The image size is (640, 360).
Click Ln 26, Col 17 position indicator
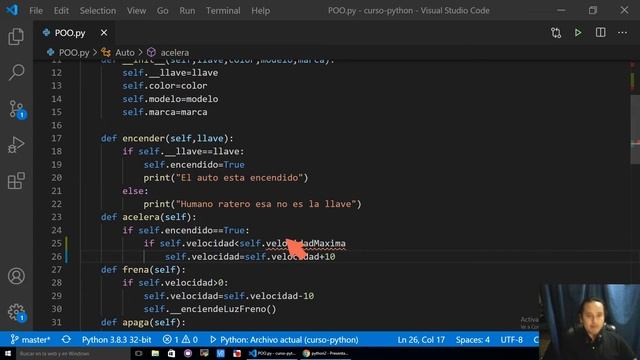tap(421, 340)
